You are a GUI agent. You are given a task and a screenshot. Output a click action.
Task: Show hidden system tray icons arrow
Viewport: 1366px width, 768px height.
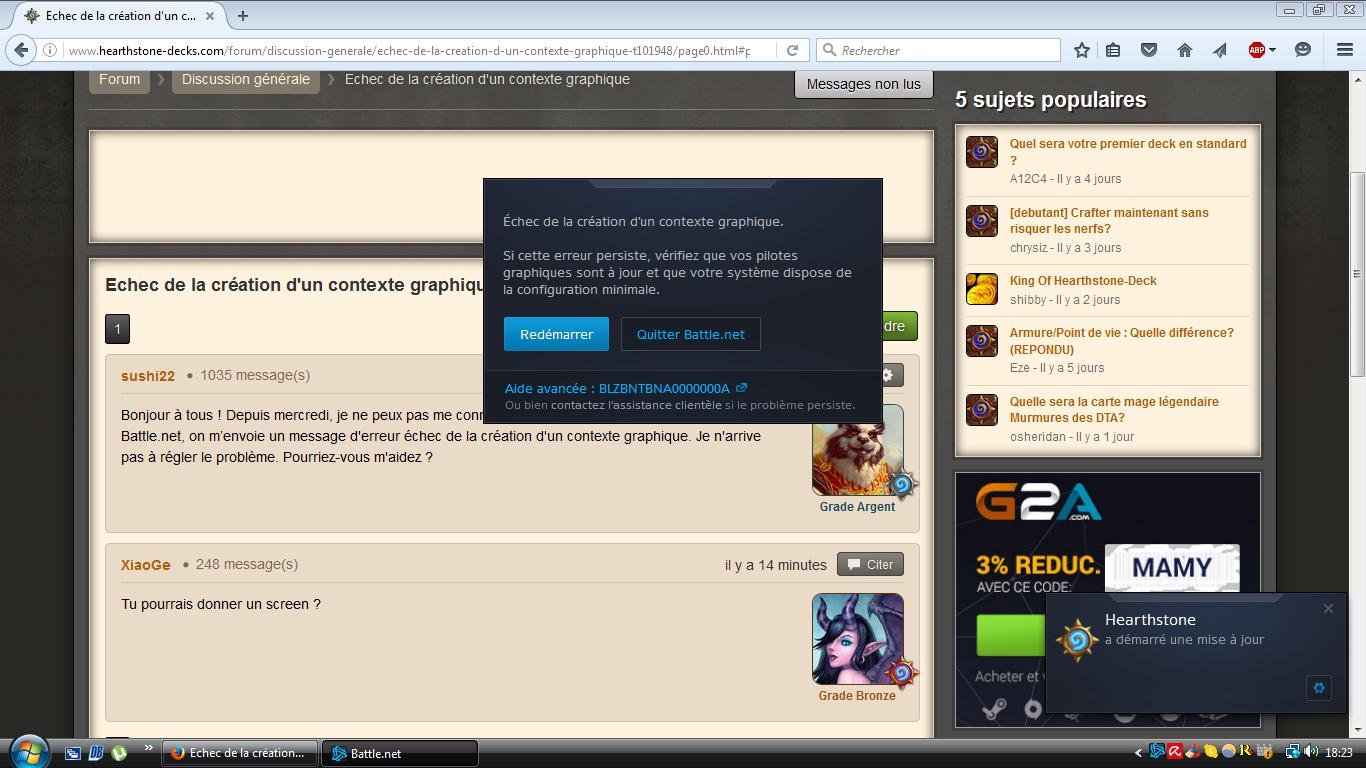pos(1138,753)
